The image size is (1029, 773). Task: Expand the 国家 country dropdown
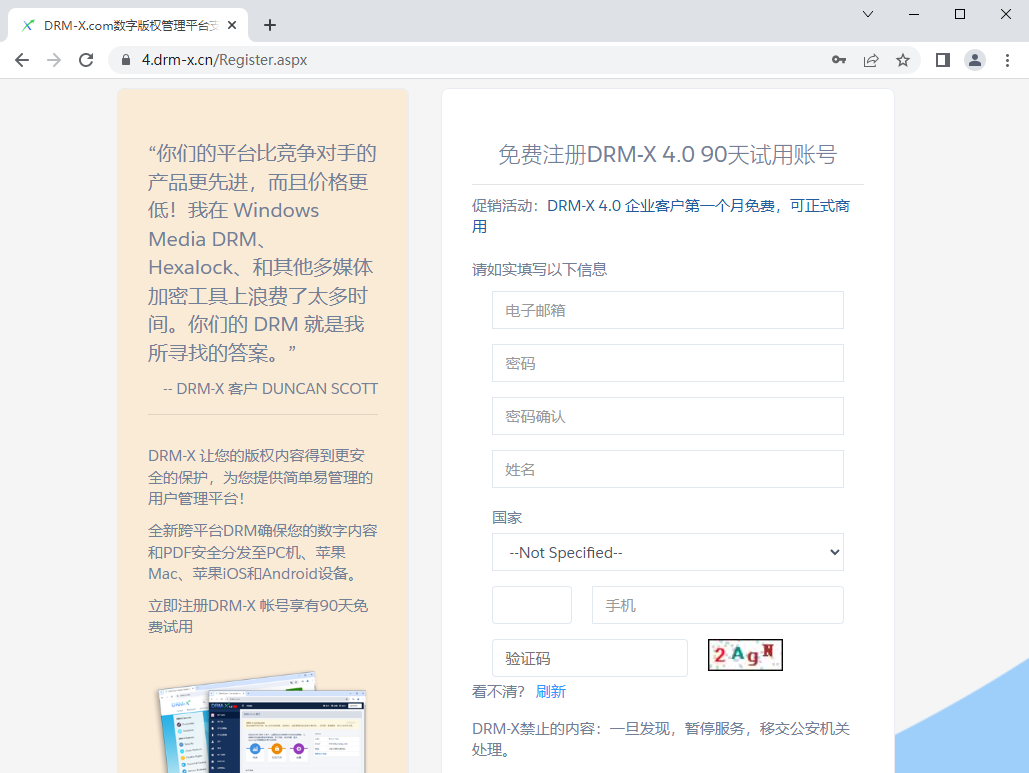[x=667, y=552]
